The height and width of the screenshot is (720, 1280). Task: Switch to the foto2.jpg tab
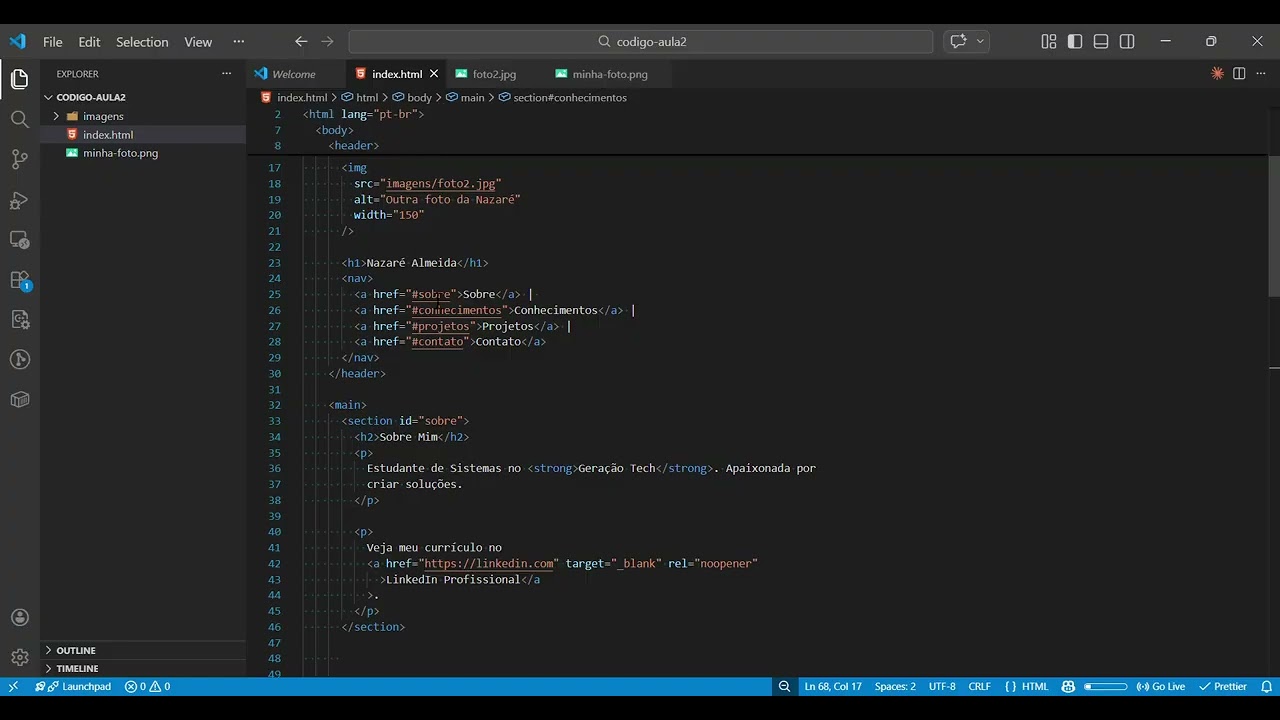[x=494, y=74]
